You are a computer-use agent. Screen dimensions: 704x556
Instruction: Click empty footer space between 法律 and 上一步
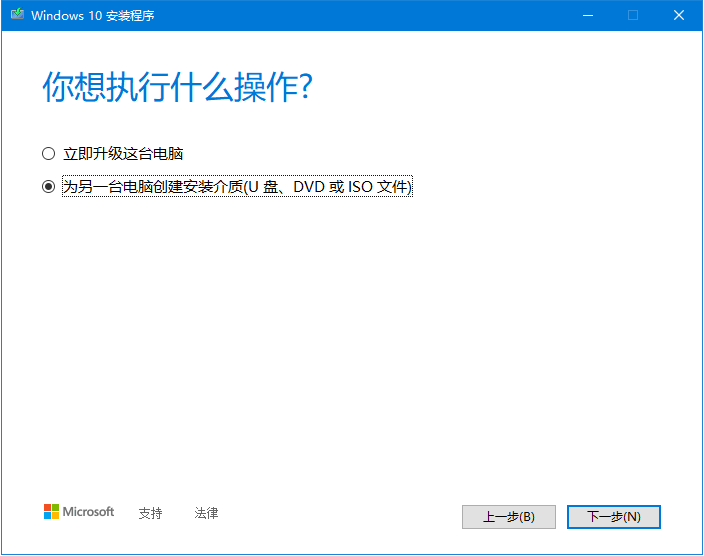[340, 514]
